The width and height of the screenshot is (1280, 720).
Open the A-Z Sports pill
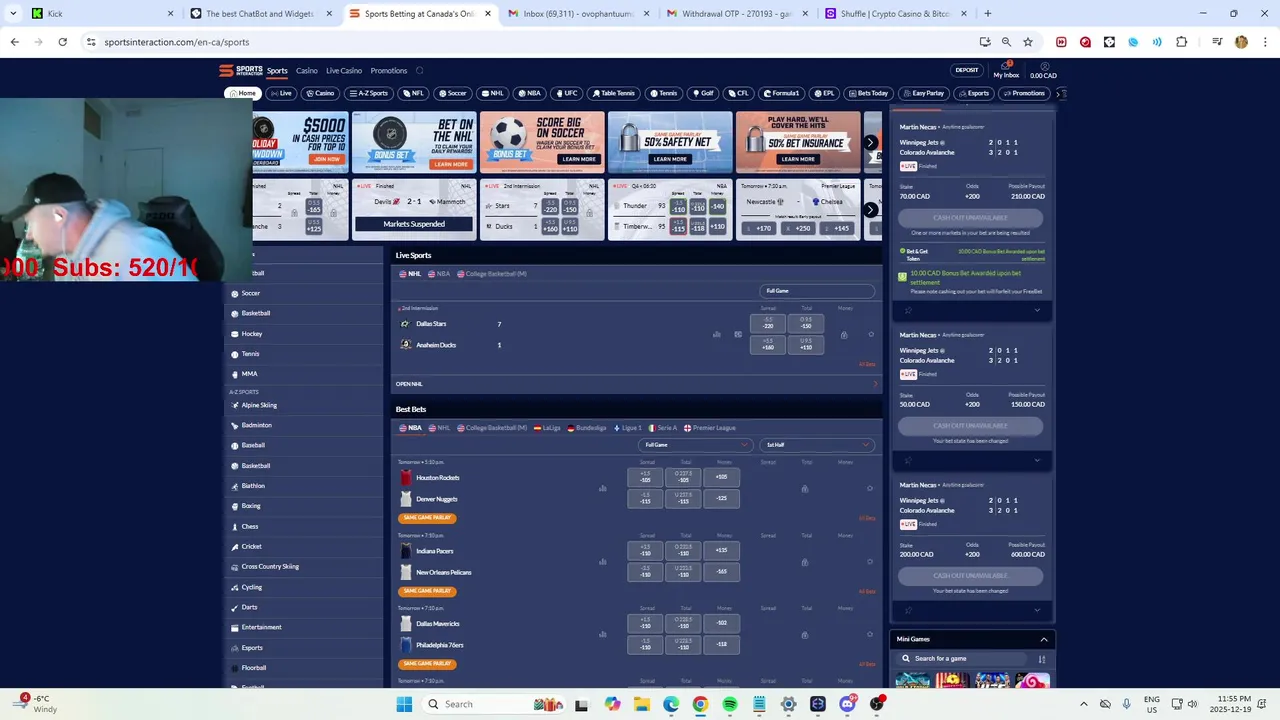click(369, 93)
